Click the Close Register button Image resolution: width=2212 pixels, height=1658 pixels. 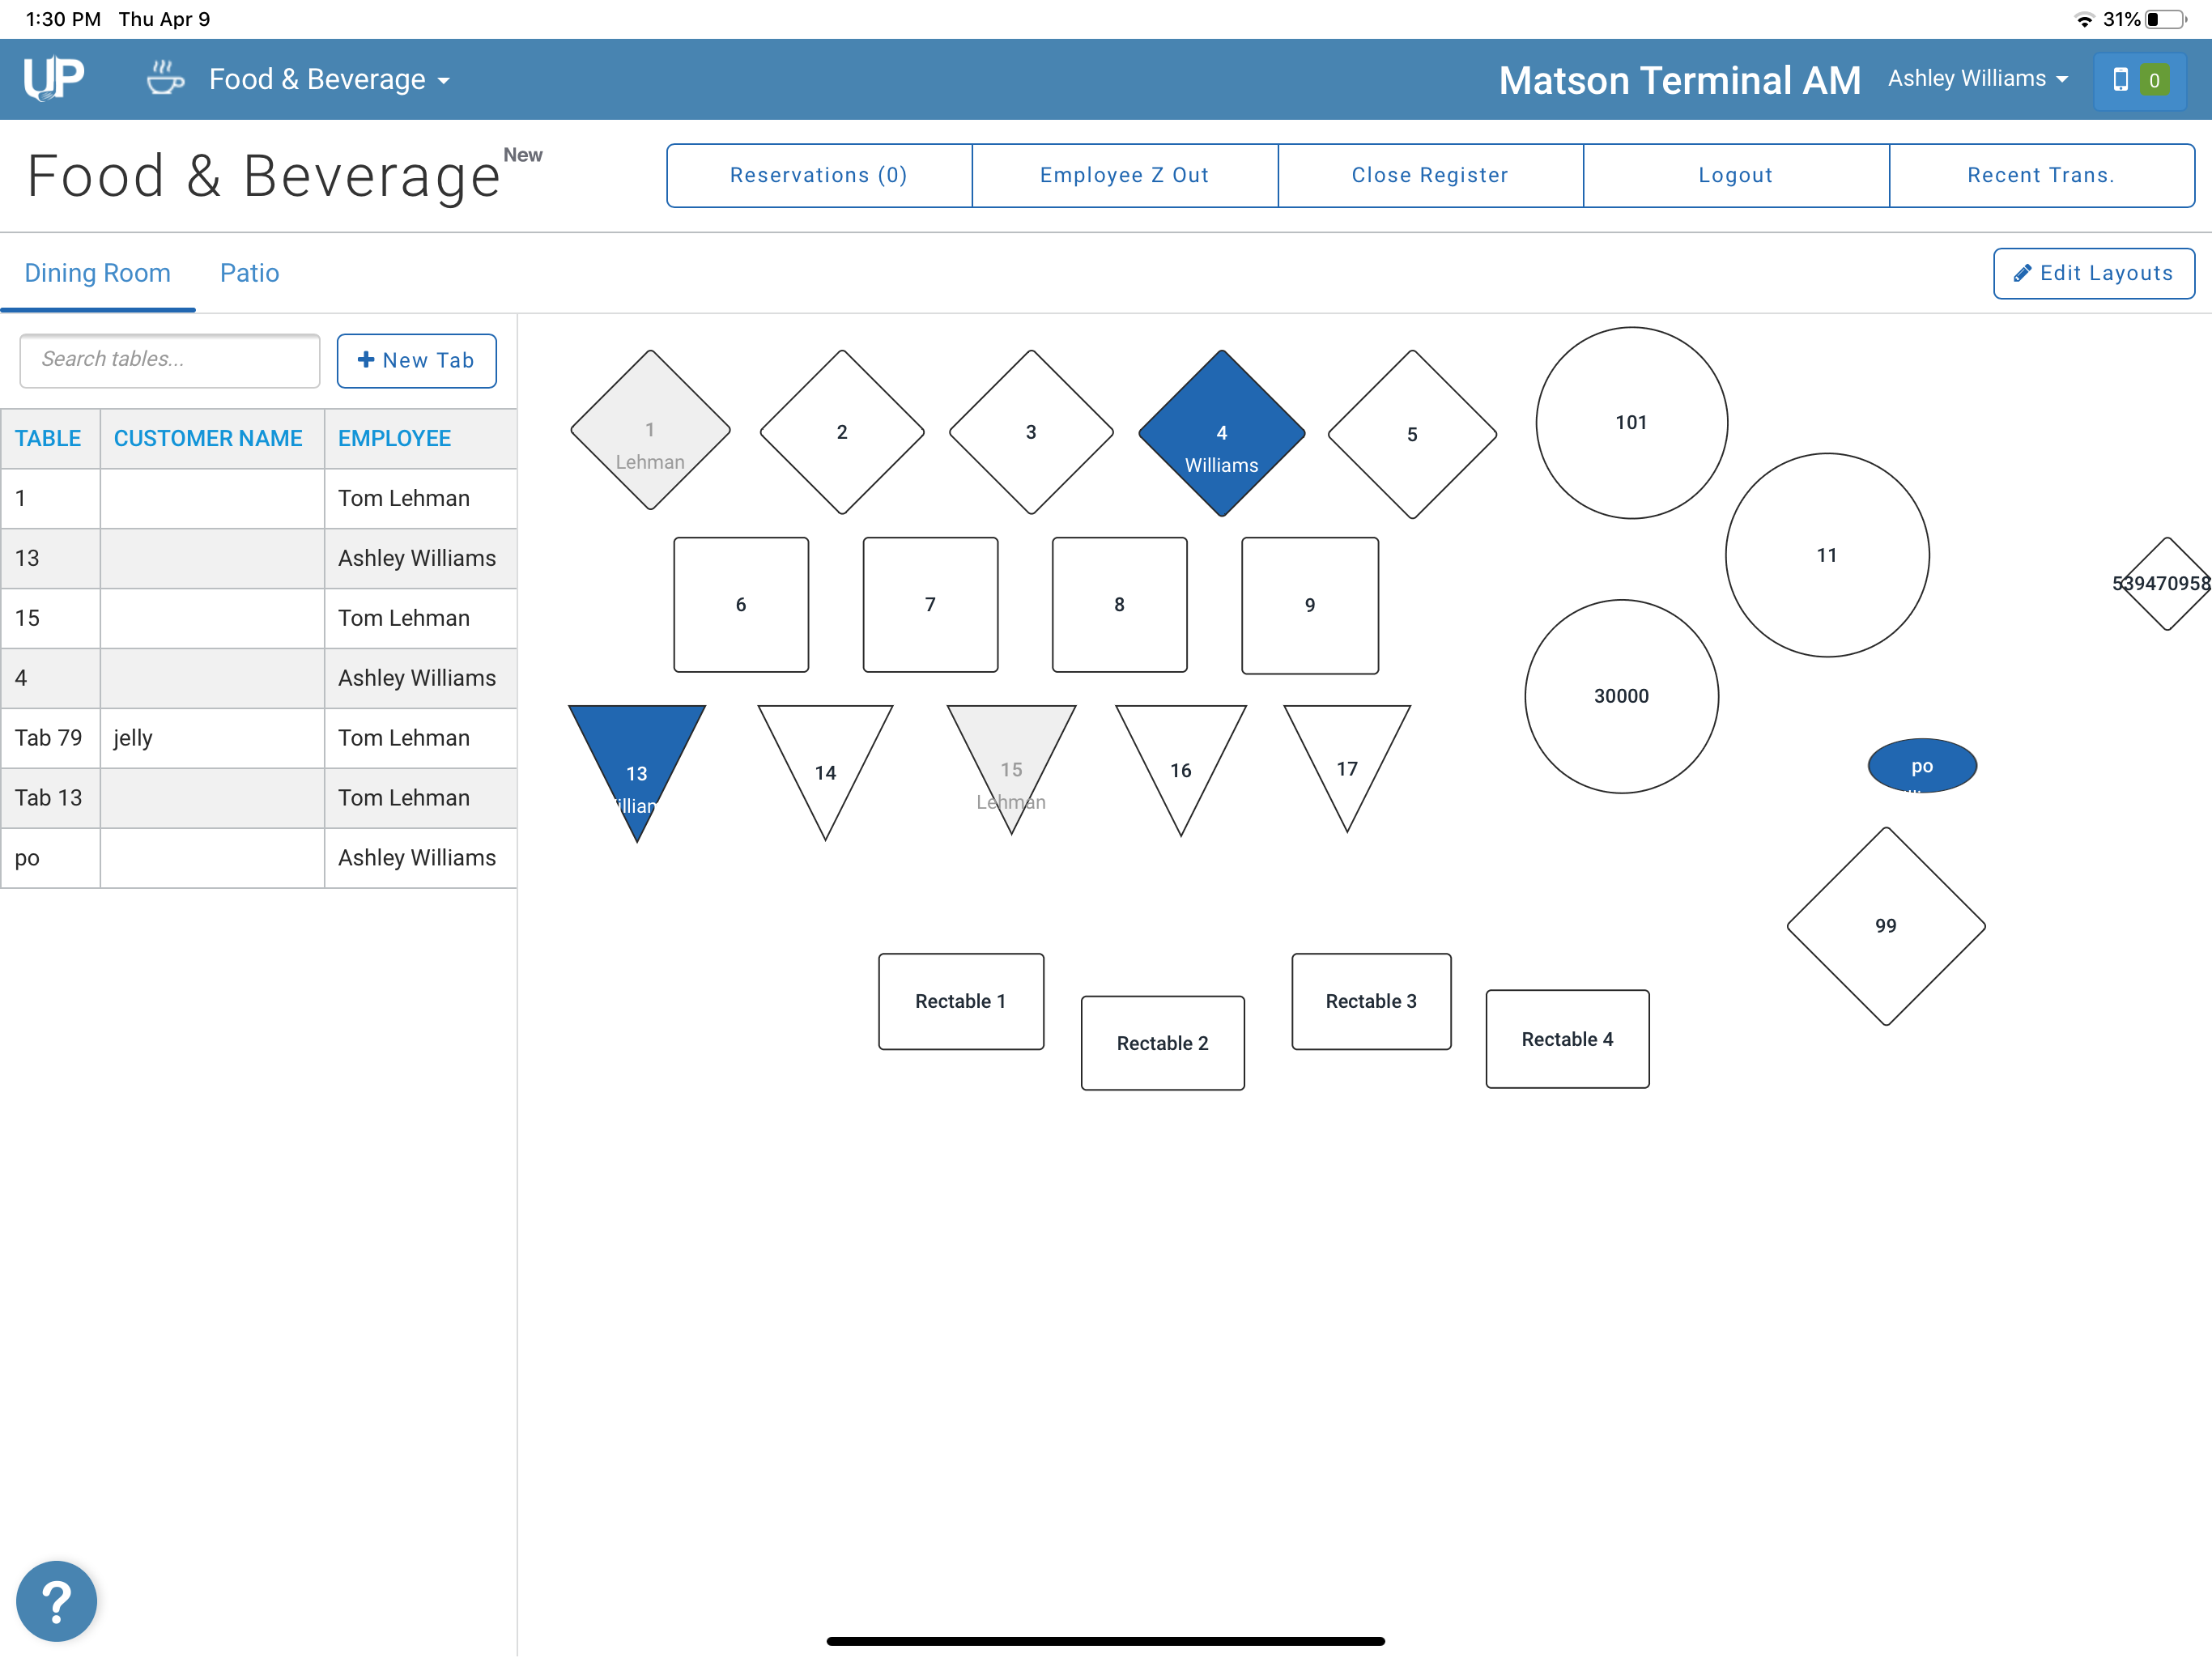click(x=1429, y=175)
